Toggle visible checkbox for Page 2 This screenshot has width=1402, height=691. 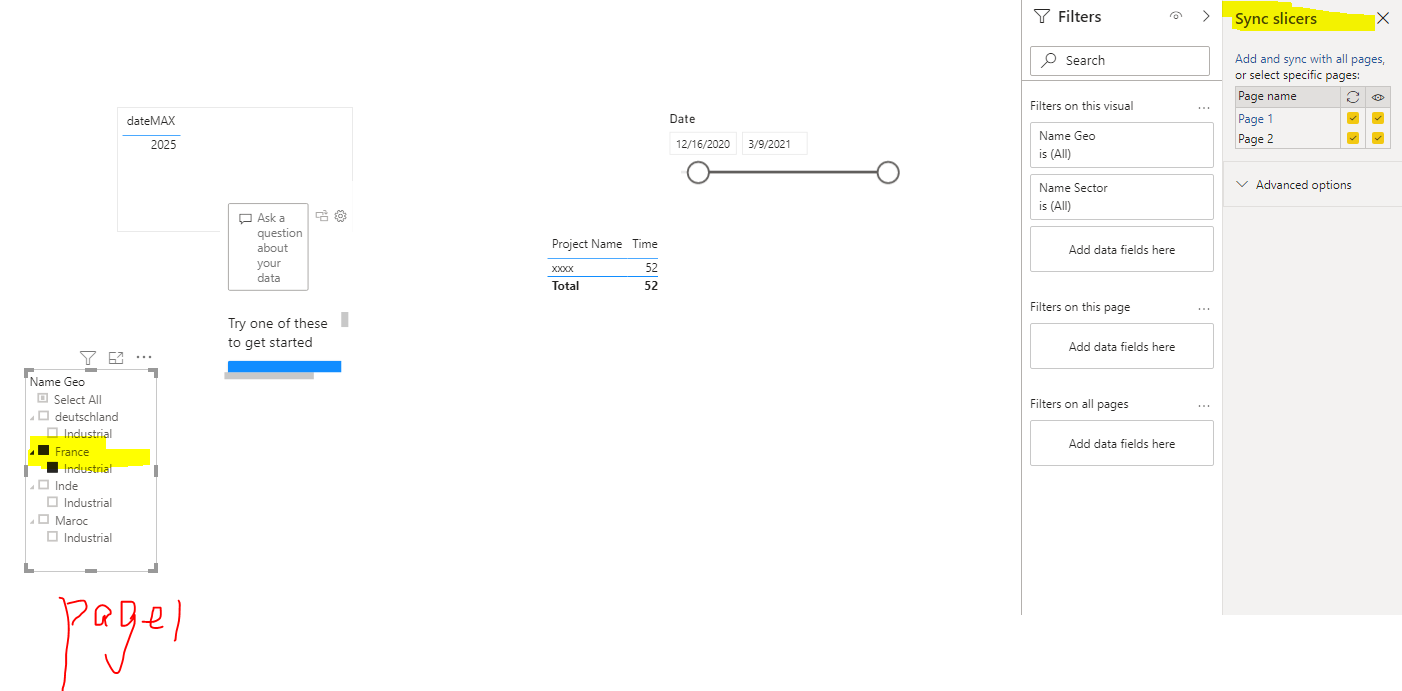1378,138
